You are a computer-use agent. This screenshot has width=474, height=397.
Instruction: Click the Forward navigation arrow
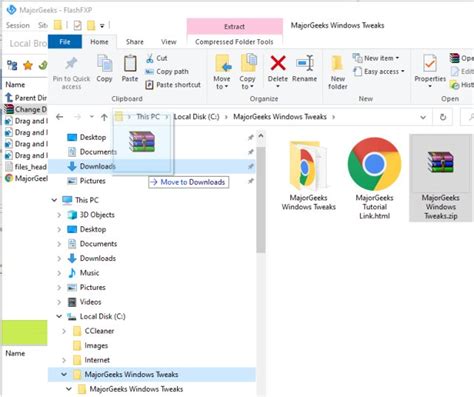click(x=77, y=117)
